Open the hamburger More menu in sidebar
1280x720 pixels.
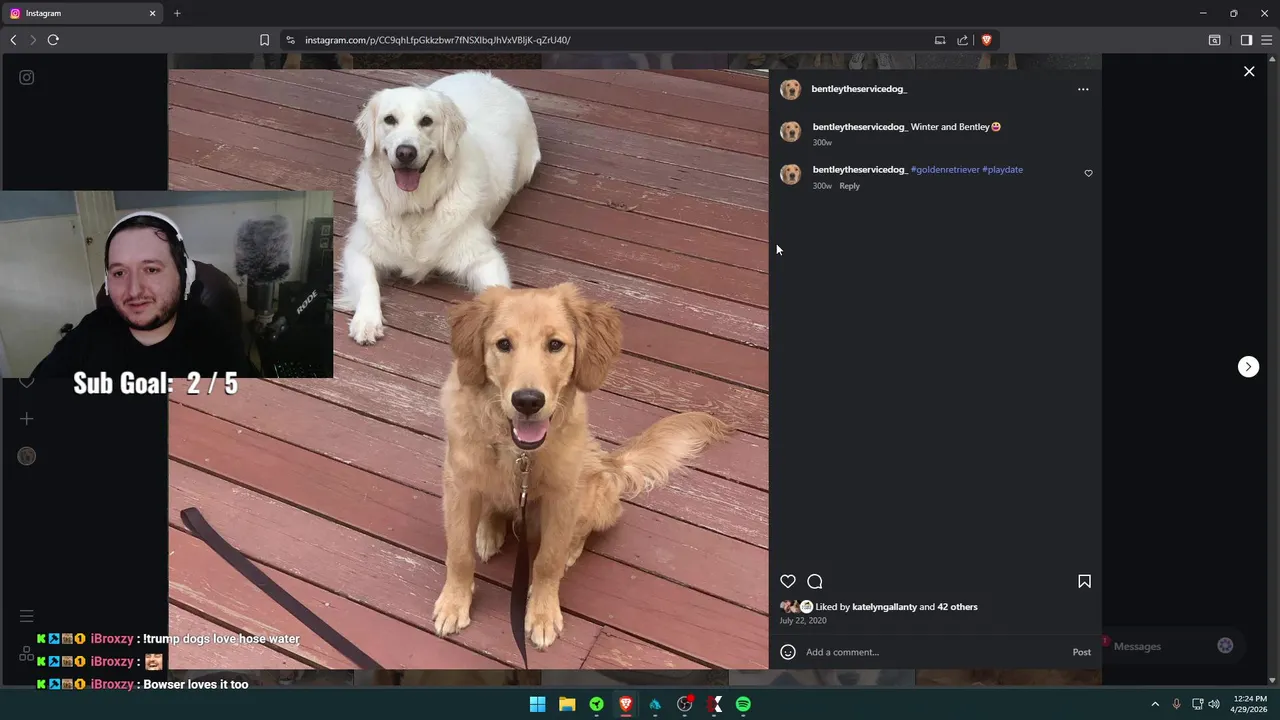point(27,616)
